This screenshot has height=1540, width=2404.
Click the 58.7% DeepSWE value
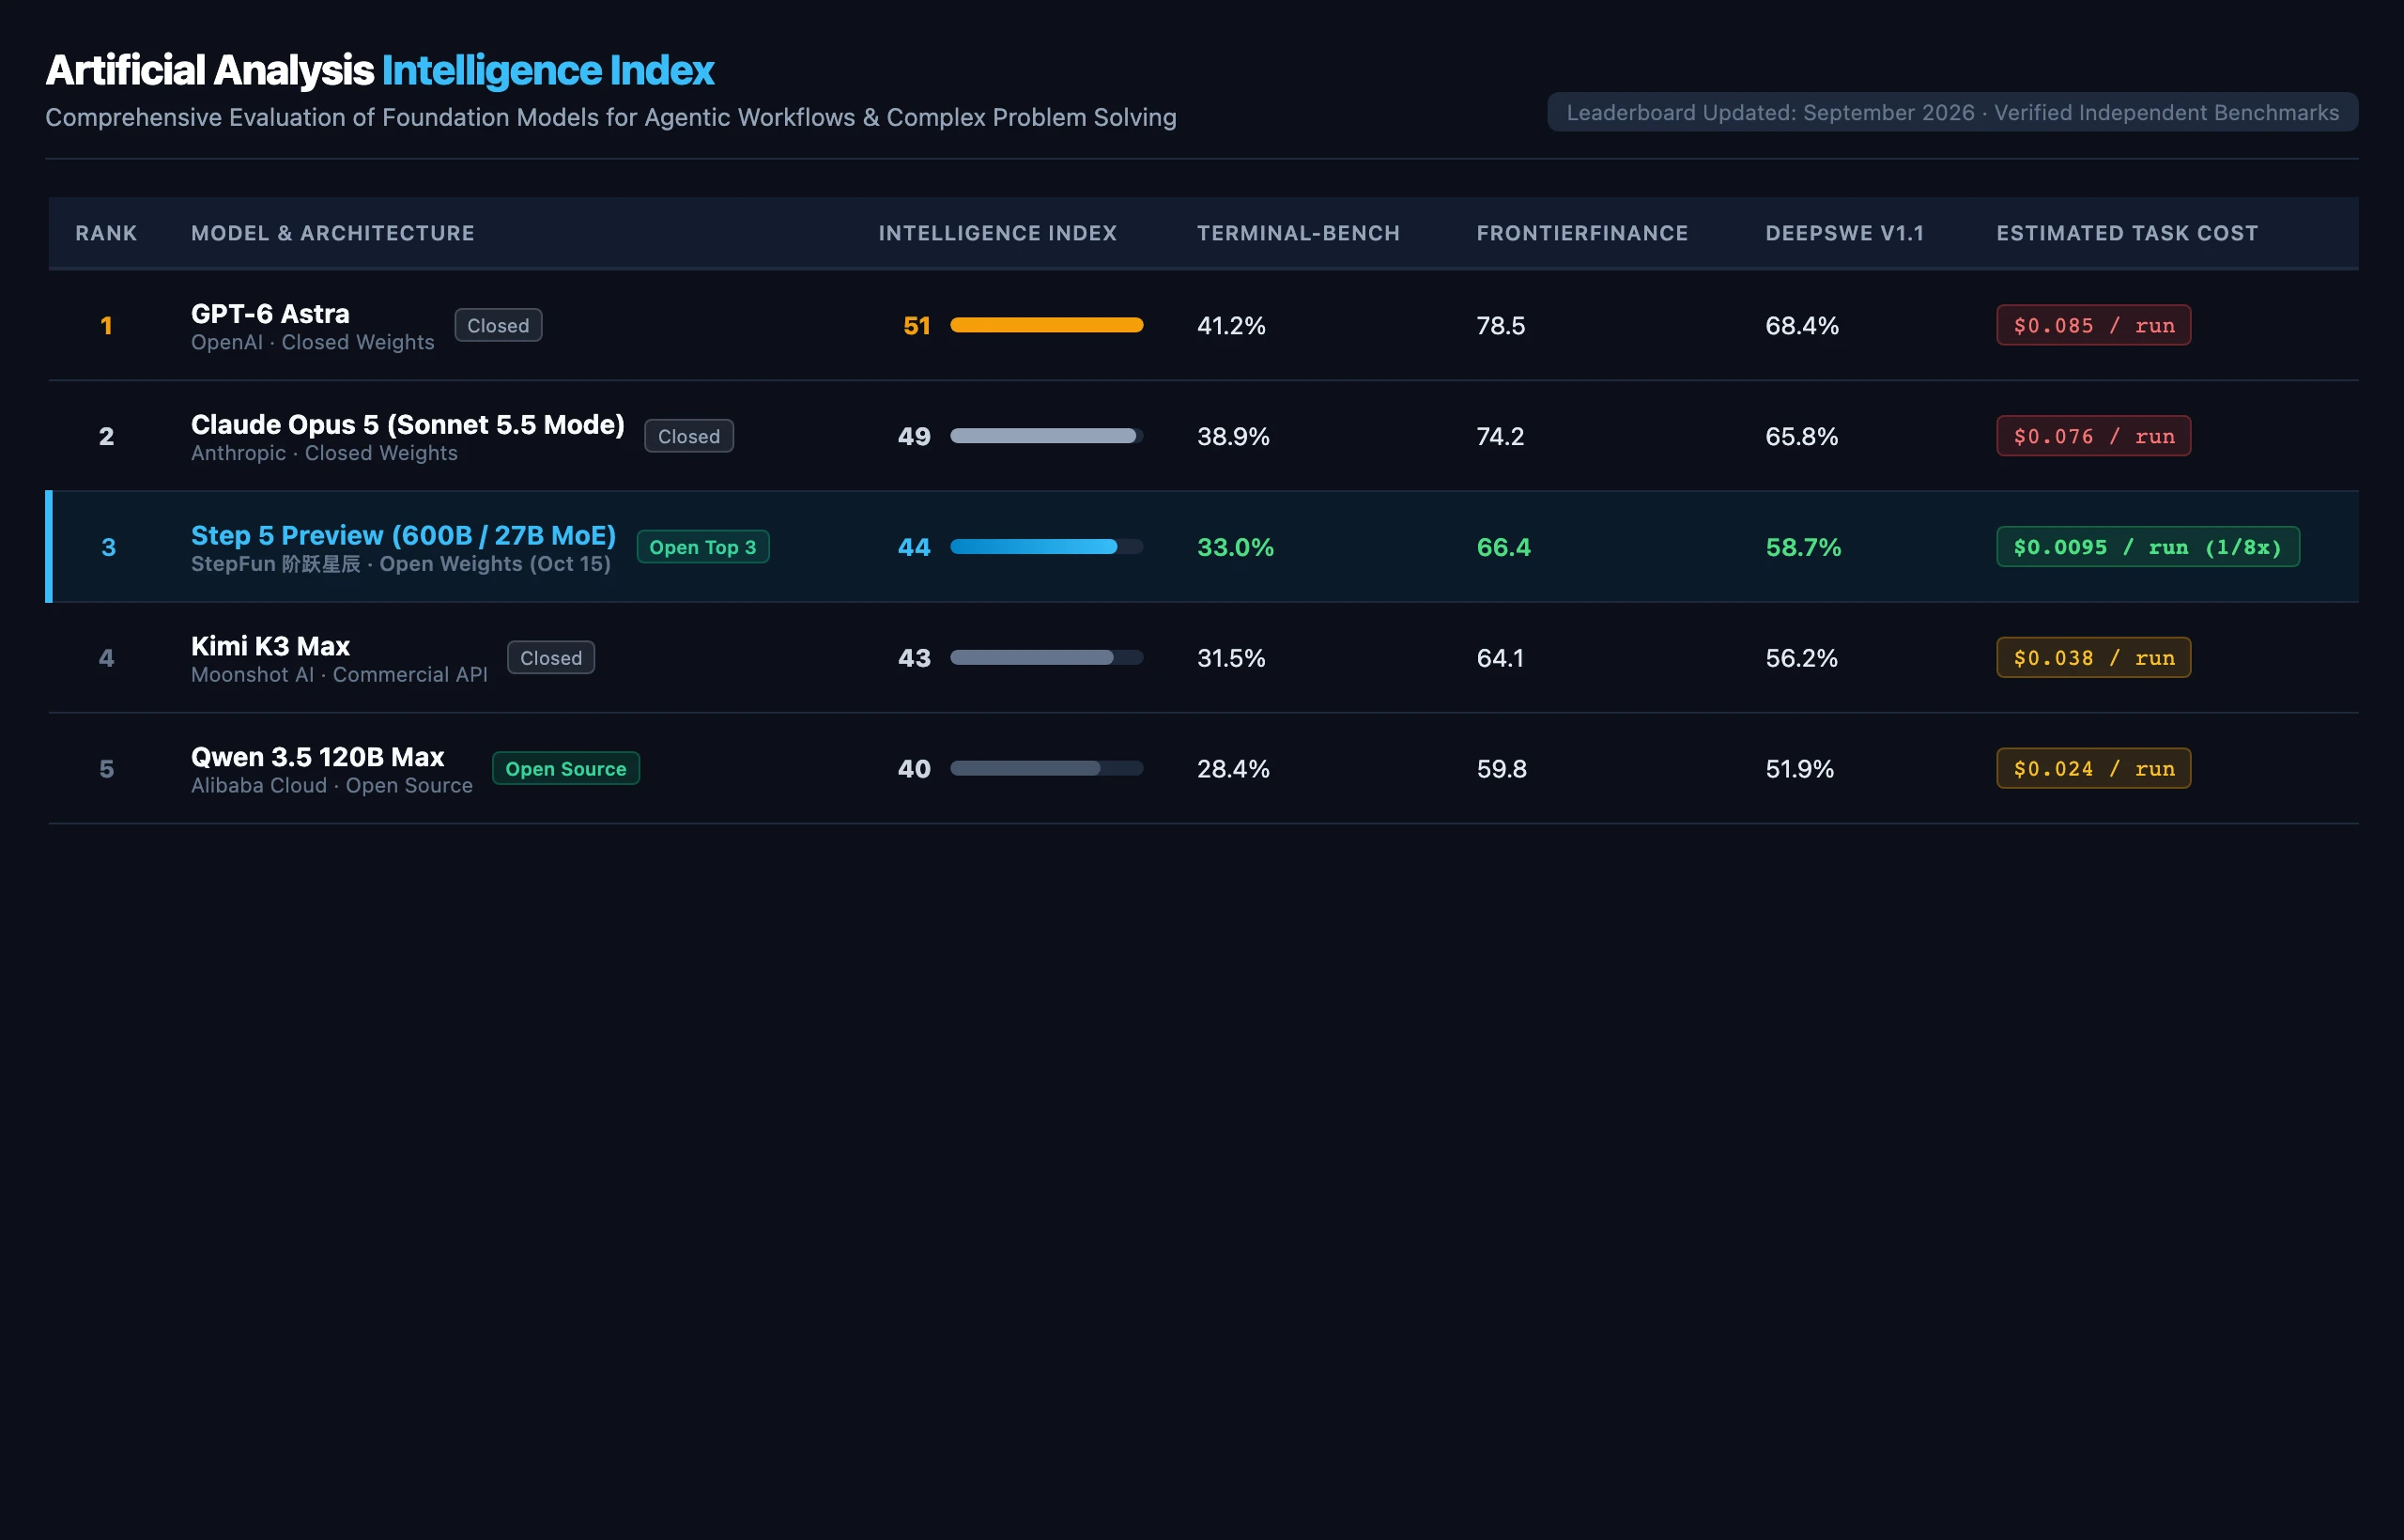pos(1803,548)
